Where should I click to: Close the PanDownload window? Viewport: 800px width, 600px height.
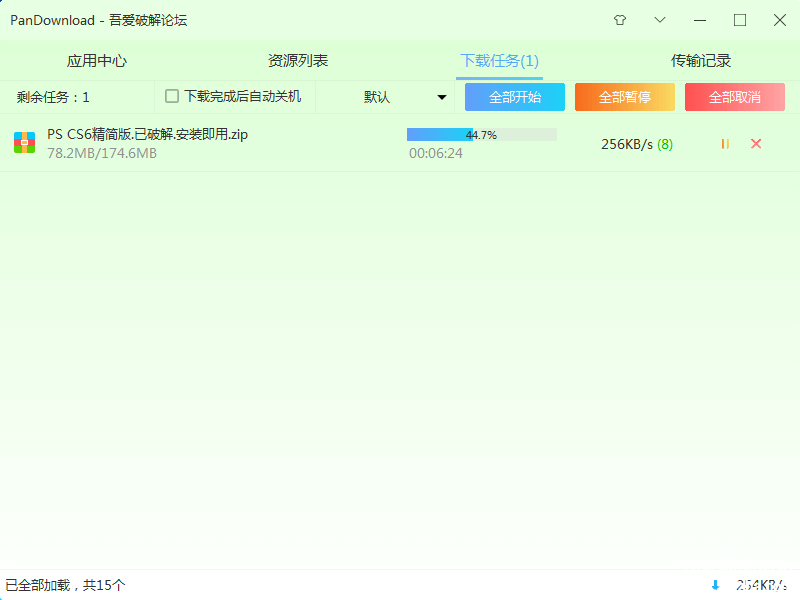coord(780,20)
